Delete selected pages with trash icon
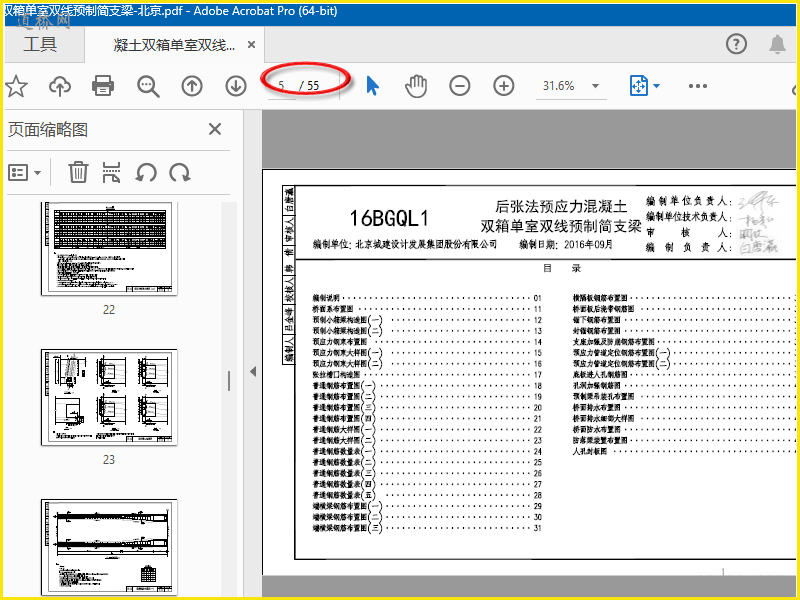 78,172
